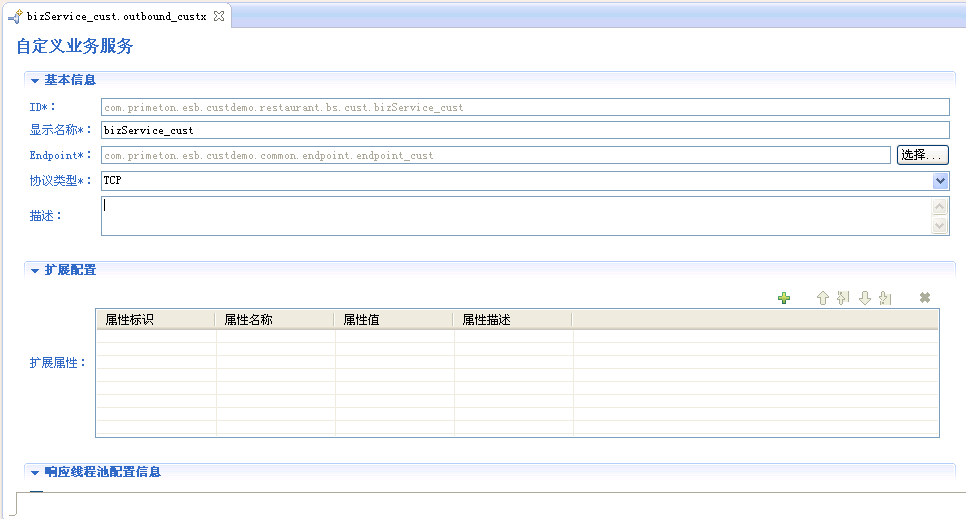Screen dimensions: 966x519
Task: Click the move down arrow icon
Action: click(x=865, y=298)
